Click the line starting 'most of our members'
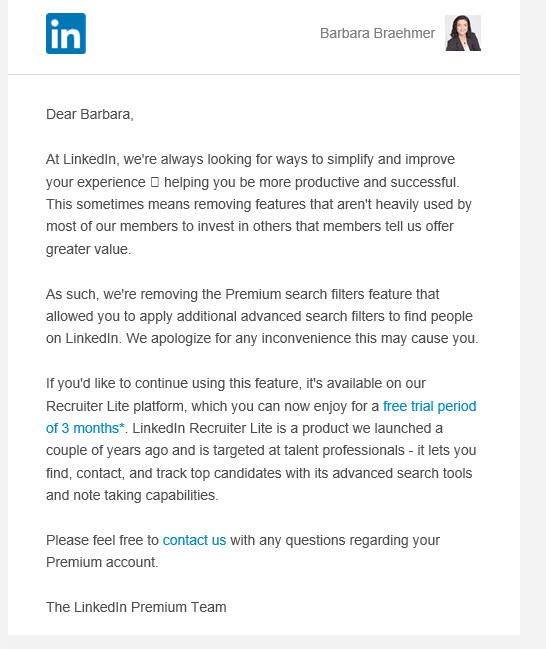 250,226
